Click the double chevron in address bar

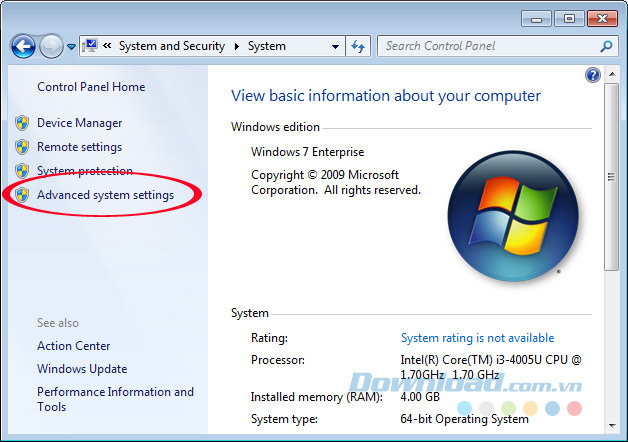click(107, 46)
